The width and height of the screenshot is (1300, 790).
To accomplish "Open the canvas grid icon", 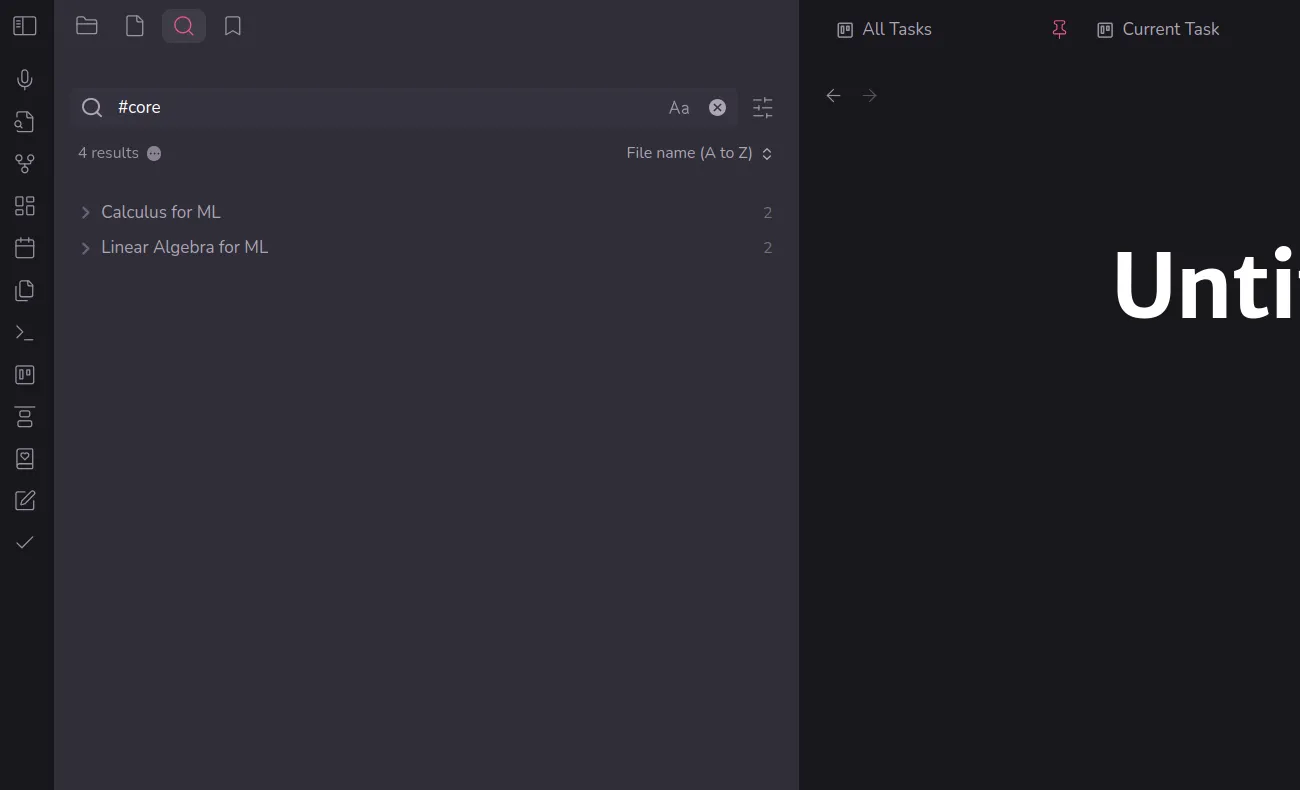I will tap(25, 206).
